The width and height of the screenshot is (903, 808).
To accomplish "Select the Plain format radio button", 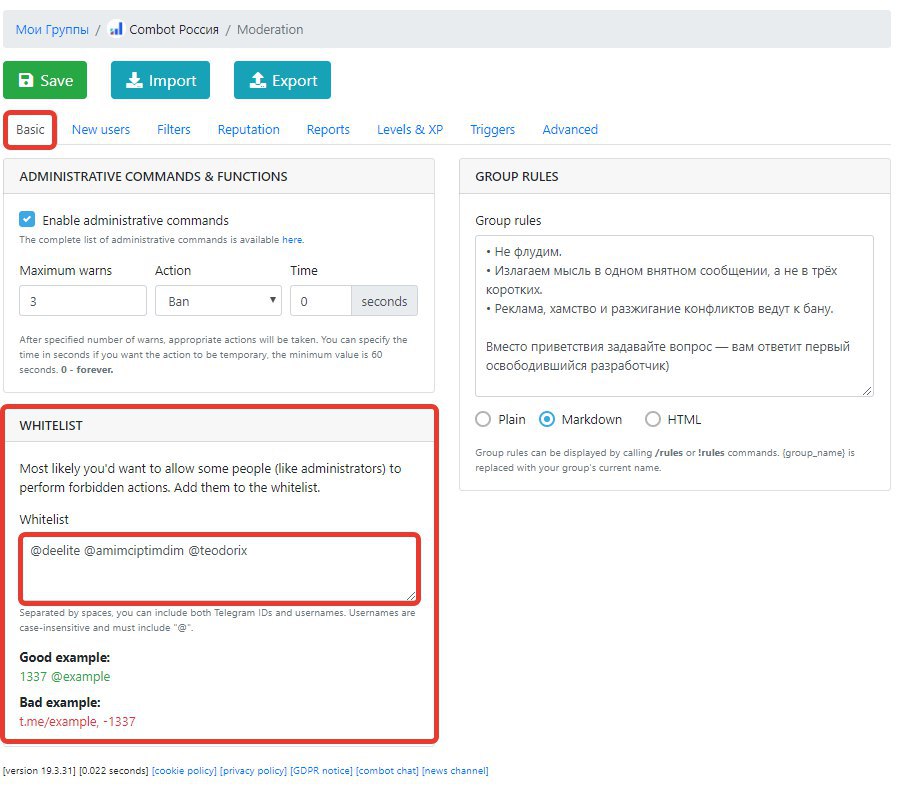I will pyautogui.click(x=483, y=419).
